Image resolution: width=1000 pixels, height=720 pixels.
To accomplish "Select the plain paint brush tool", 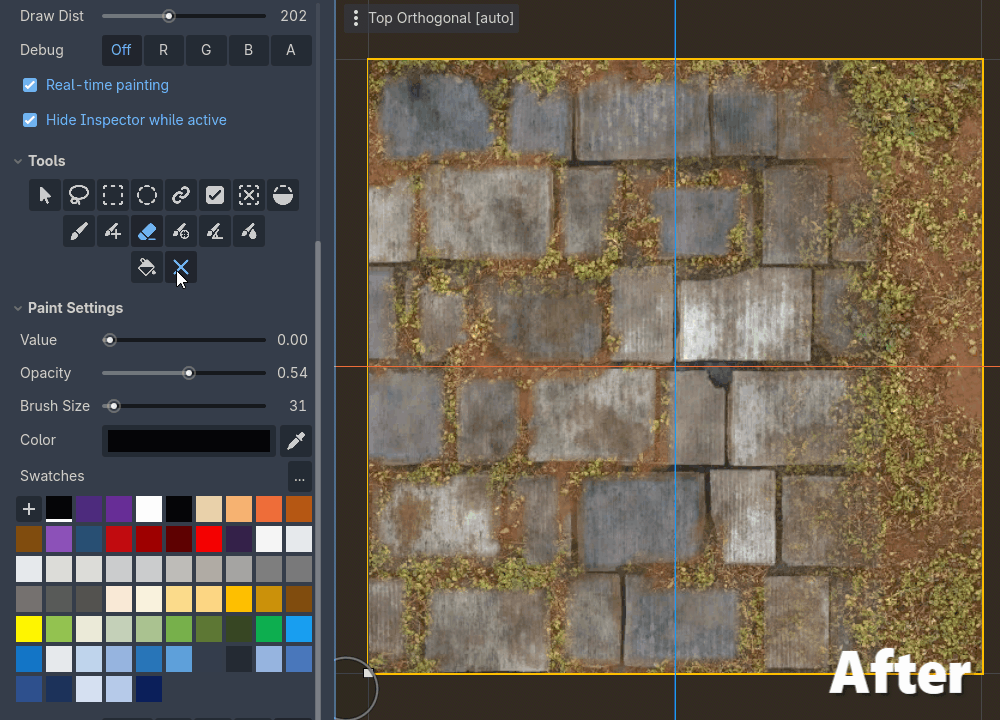I will tap(78, 231).
